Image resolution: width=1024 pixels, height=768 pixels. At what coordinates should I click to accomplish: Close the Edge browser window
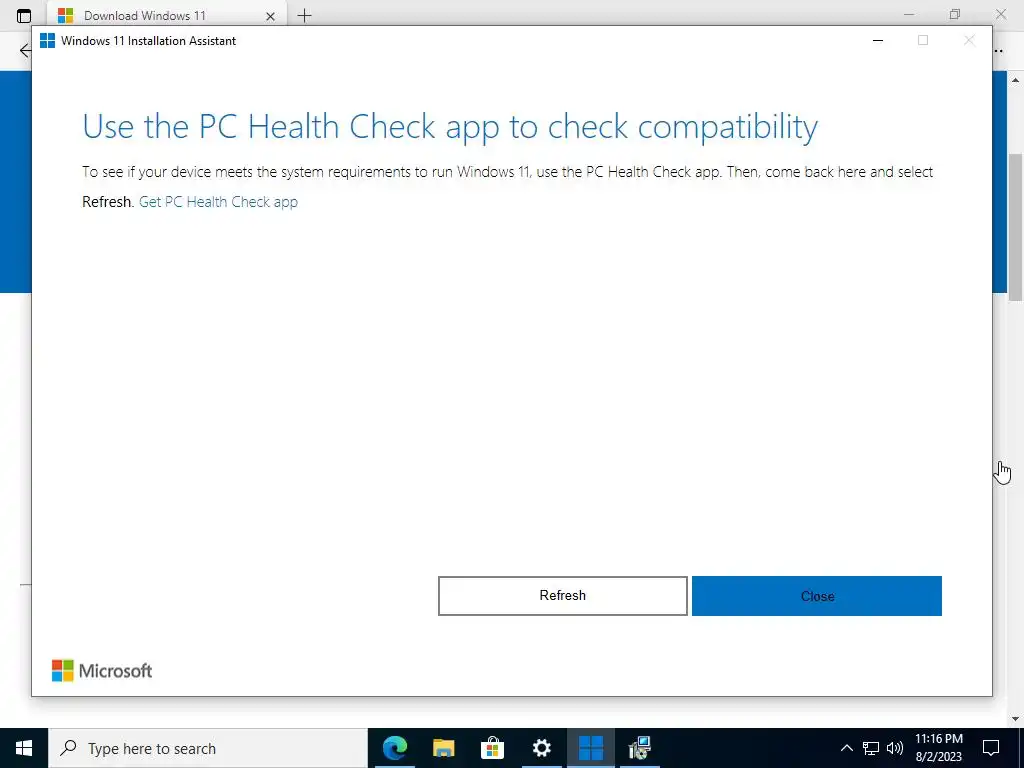(x=1000, y=14)
